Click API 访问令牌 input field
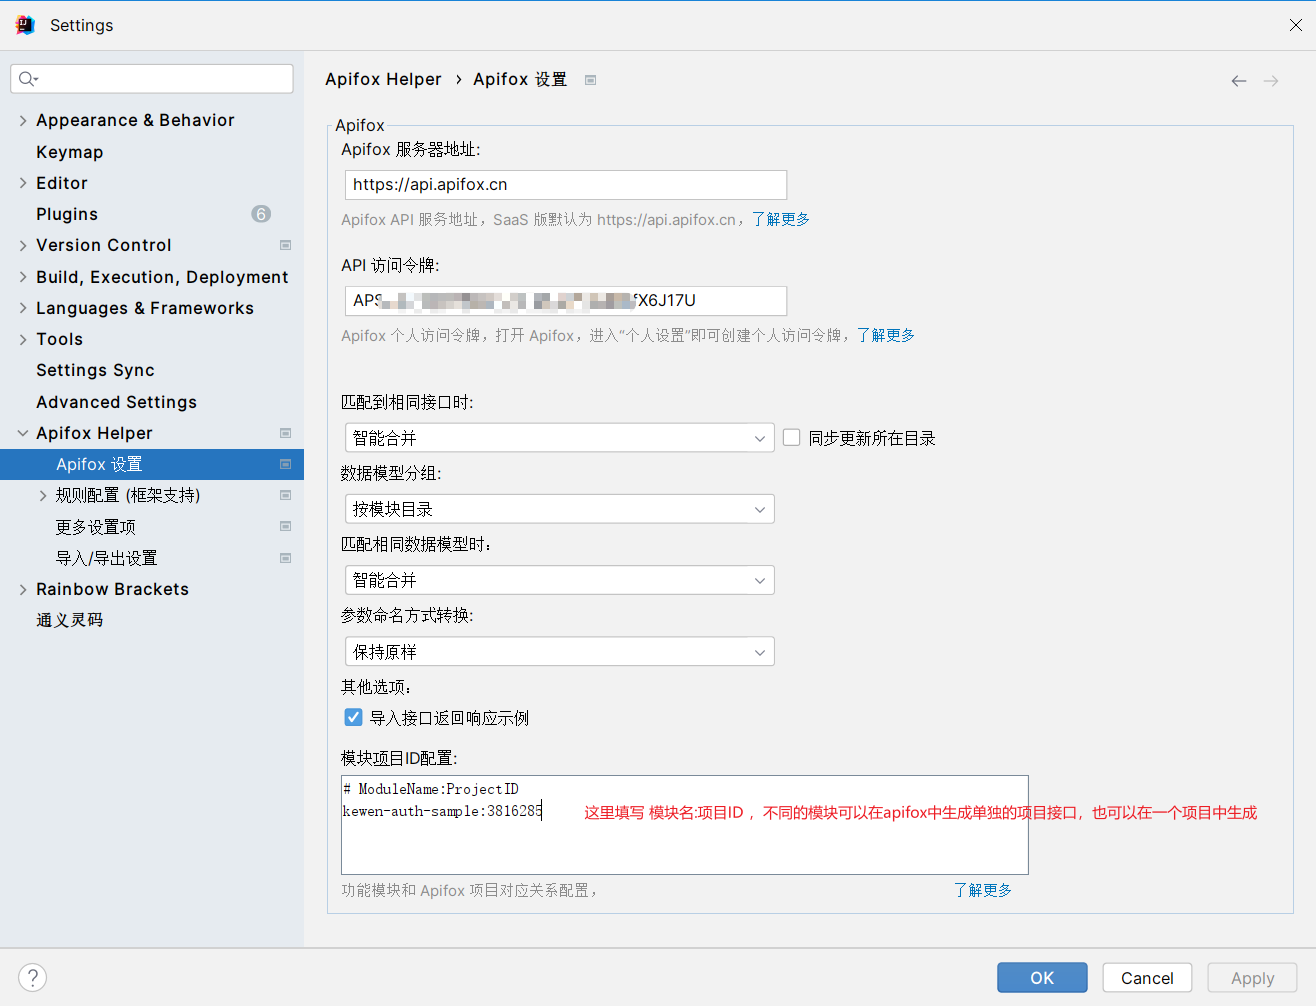This screenshot has height=1006, width=1316. (x=566, y=301)
